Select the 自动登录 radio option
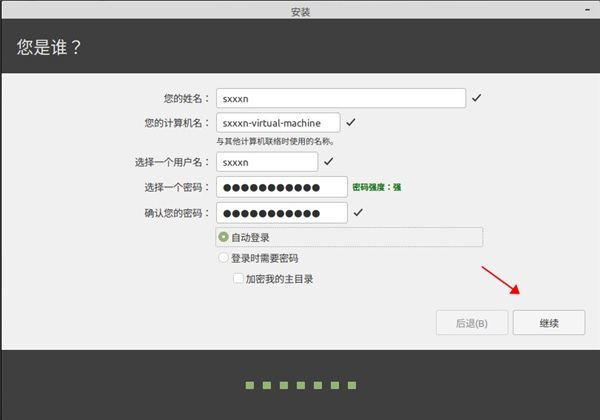The width and height of the screenshot is (600, 420). point(224,237)
